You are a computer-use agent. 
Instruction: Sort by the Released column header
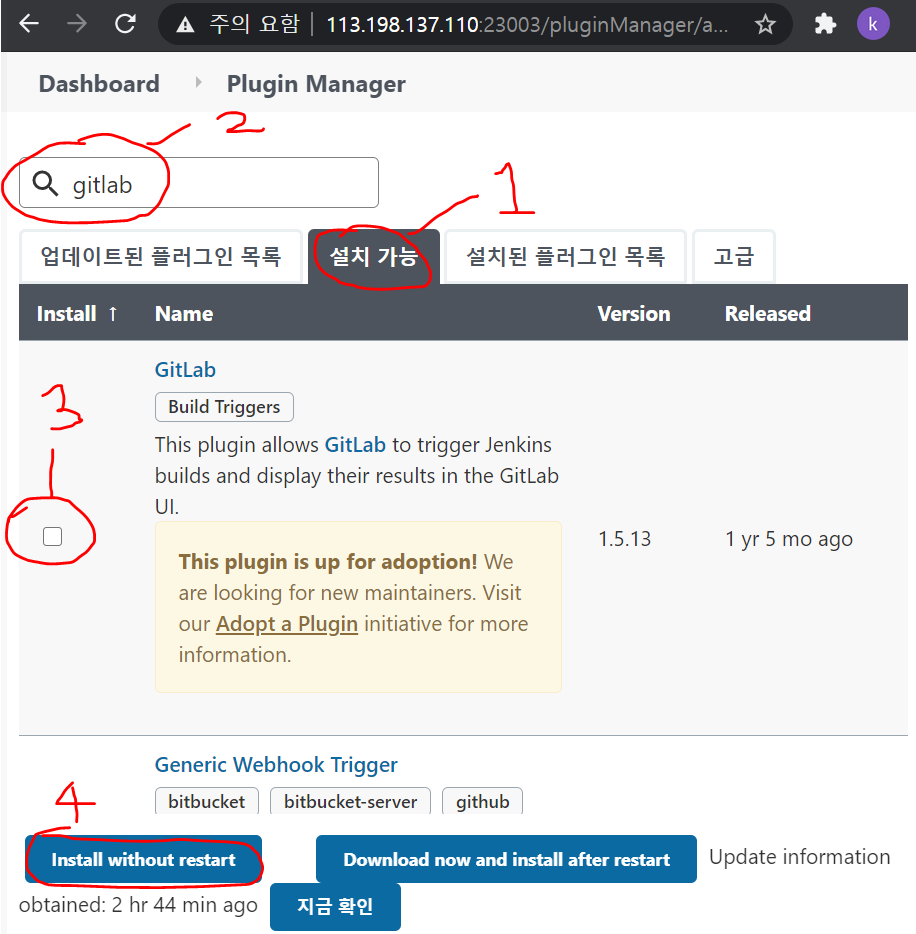click(x=768, y=313)
